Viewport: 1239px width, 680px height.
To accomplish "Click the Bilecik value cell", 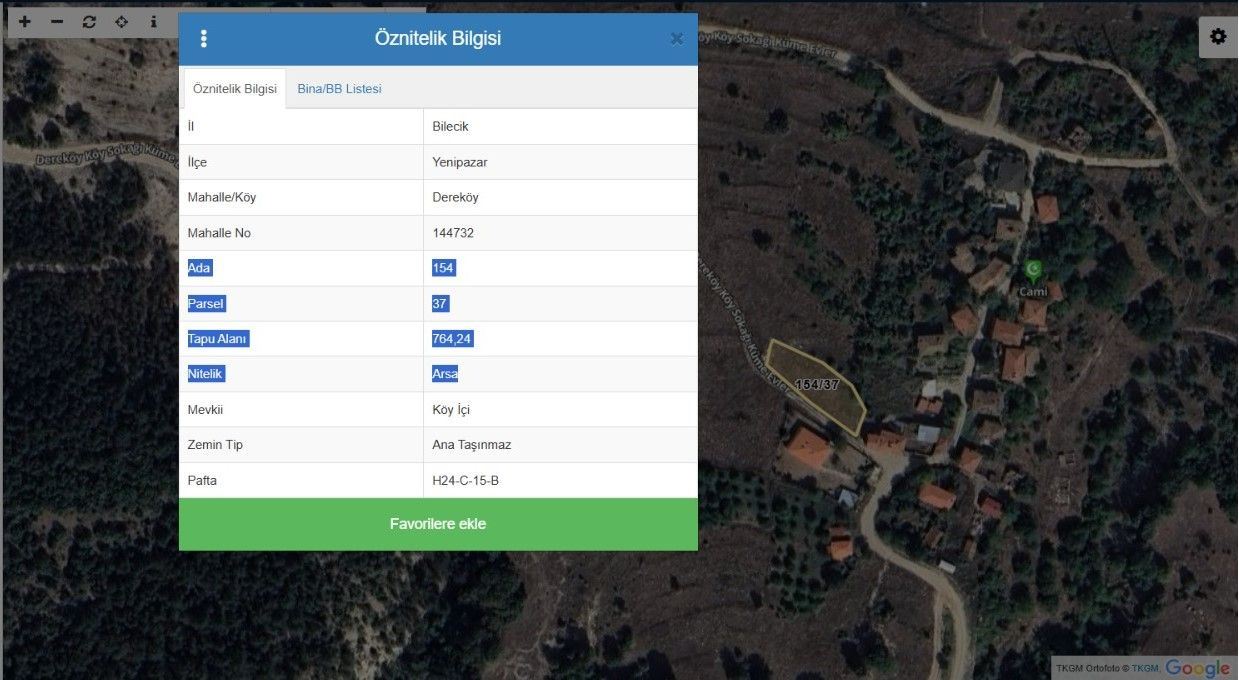I will (x=560, y=126).
